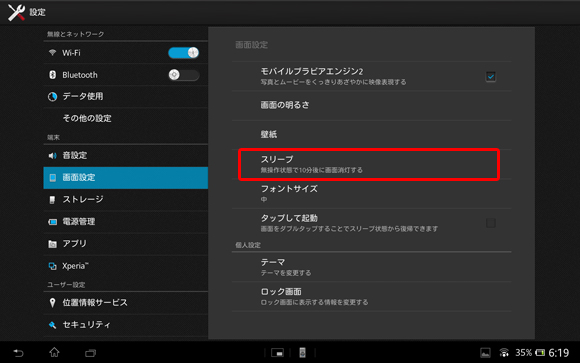Tap the remote control icon in the navigation bar
Viewport: 580px width, 363px height.
(302, 353)
